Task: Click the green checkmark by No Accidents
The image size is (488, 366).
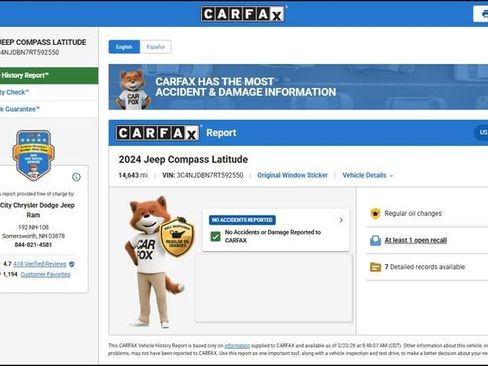Action: (x=216, y=236)
